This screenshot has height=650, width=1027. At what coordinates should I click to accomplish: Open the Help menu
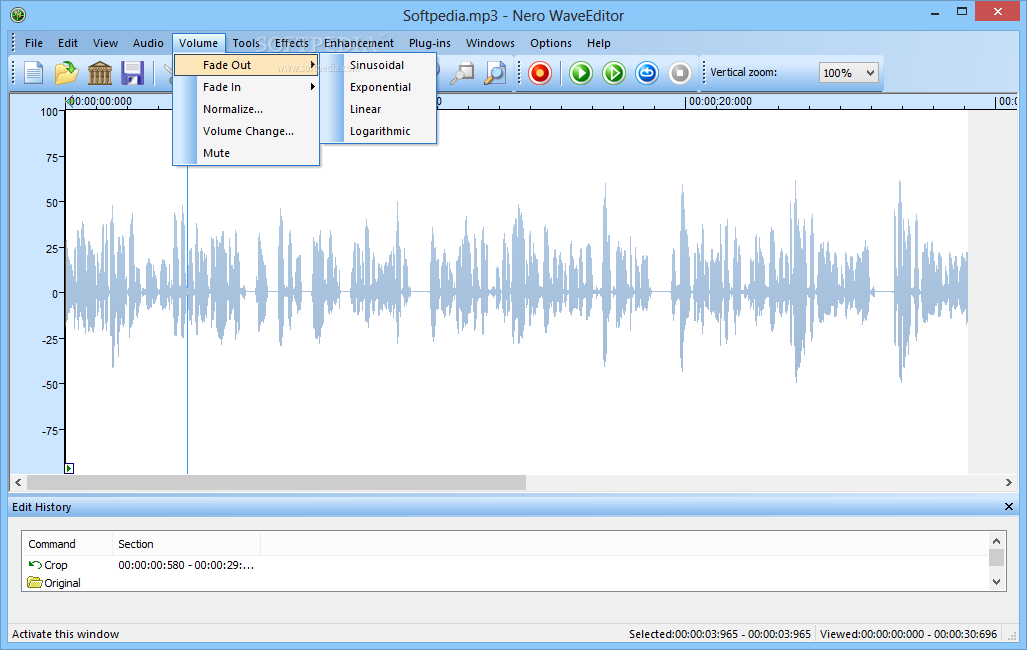599,43
